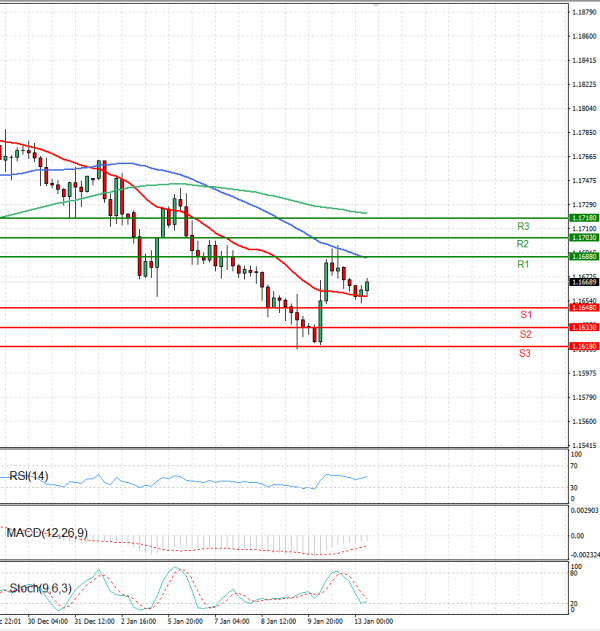Click the 1.17180 green price tag

point(586,217)
